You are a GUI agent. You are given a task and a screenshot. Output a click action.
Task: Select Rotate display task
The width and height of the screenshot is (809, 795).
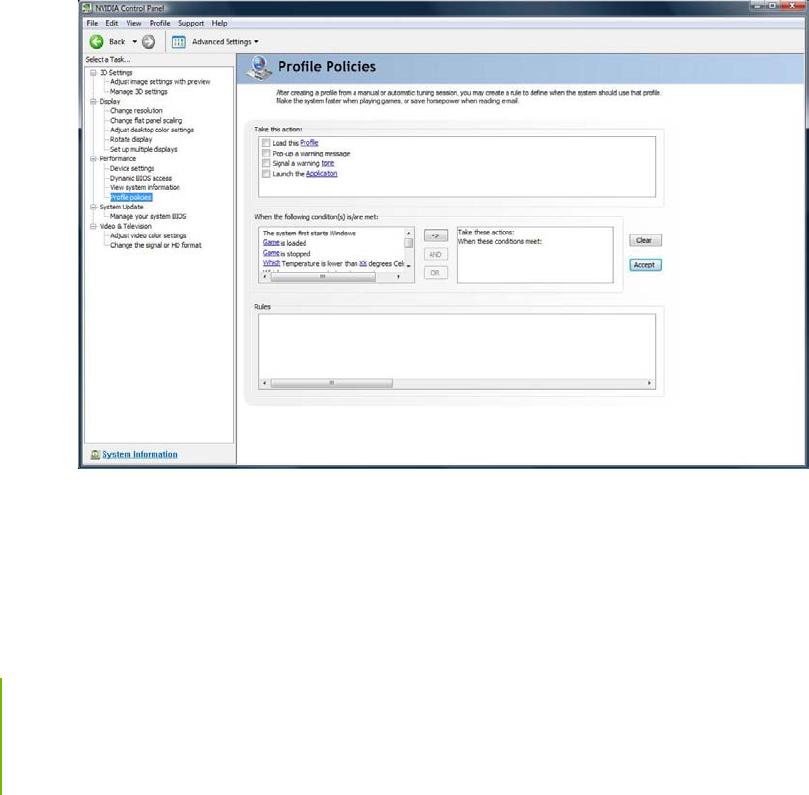[x=131, y=139]
